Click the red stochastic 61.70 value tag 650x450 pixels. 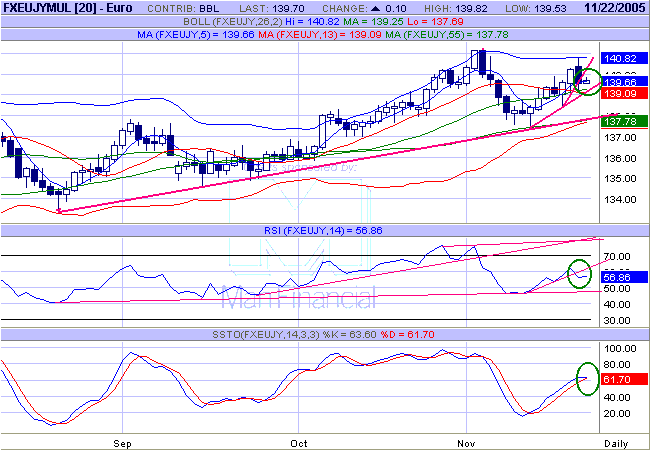[624, 379]
